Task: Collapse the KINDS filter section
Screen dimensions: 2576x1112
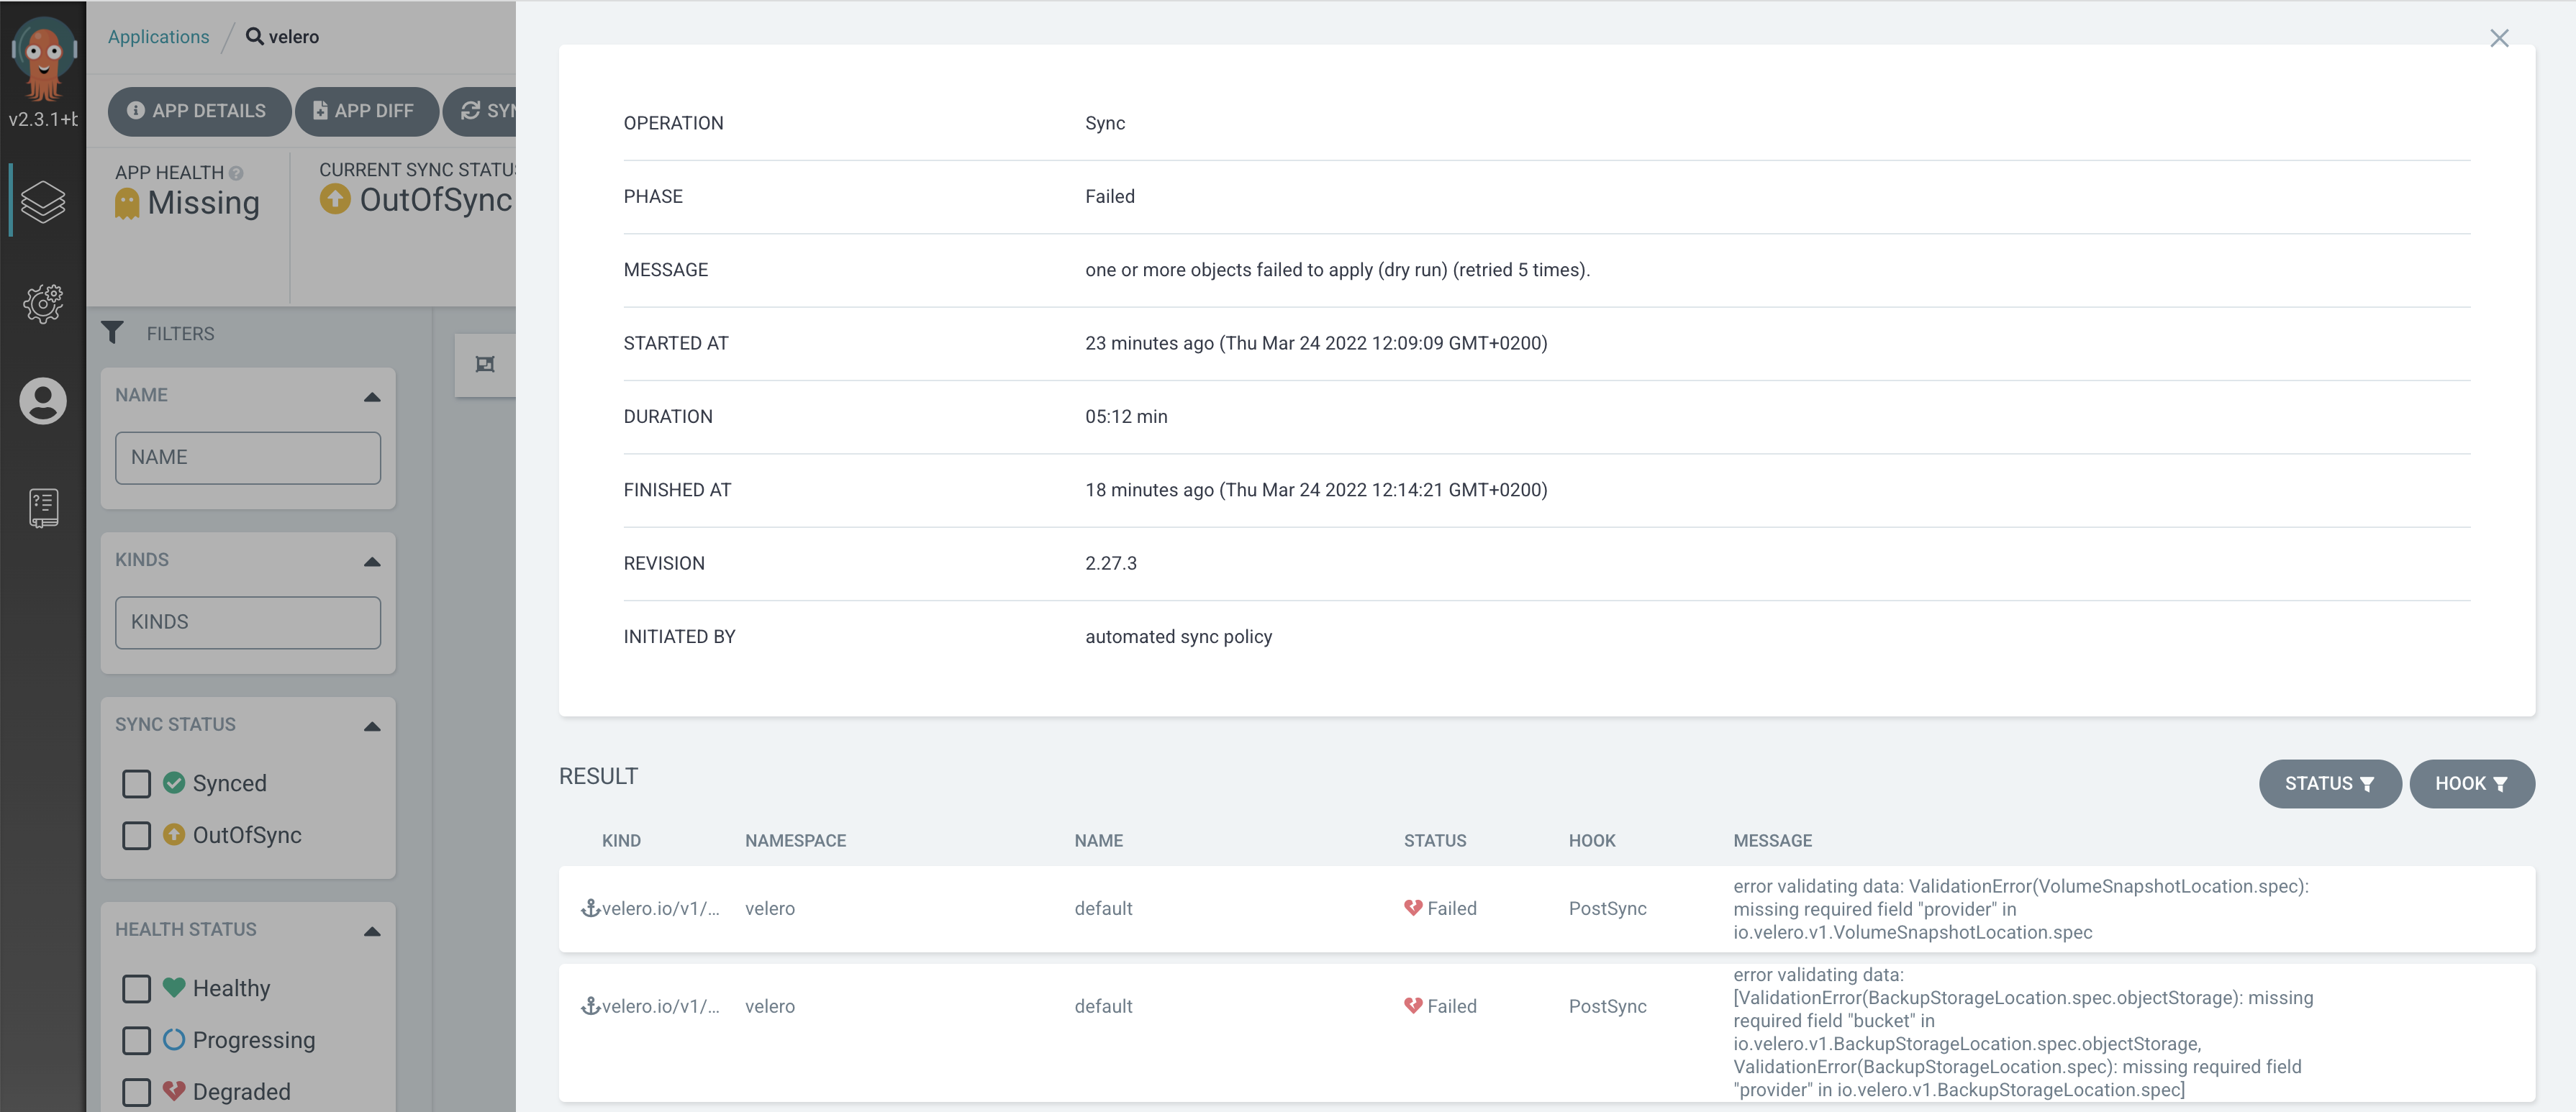Action: tap(372, 561)
